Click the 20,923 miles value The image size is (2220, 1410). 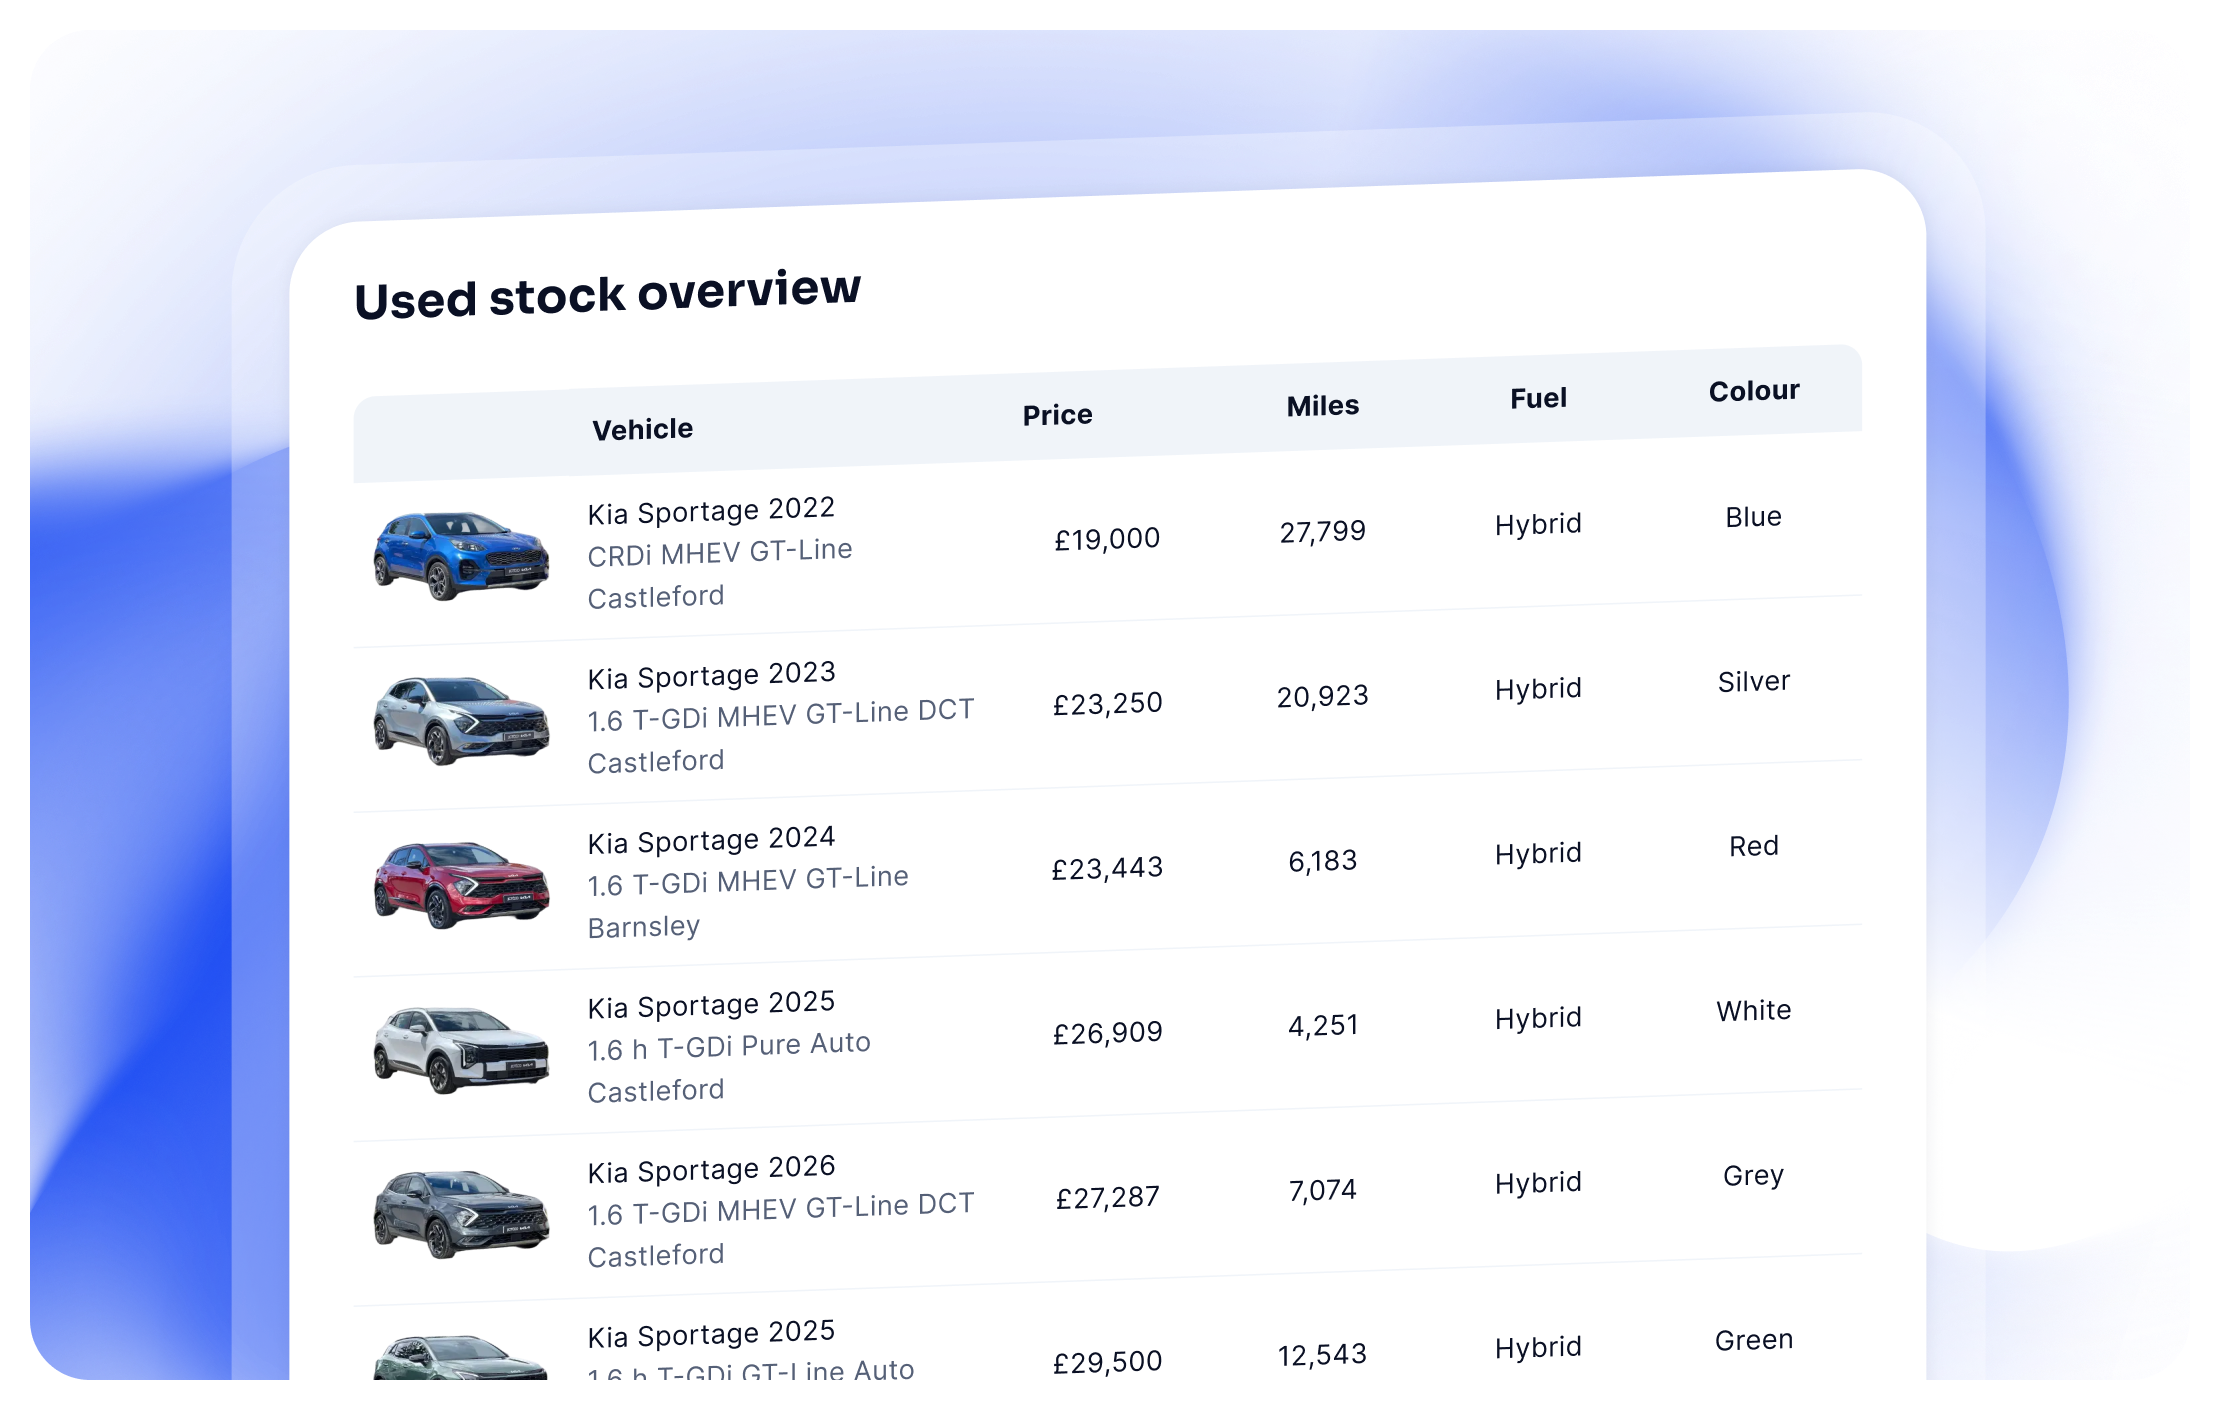1322,696
